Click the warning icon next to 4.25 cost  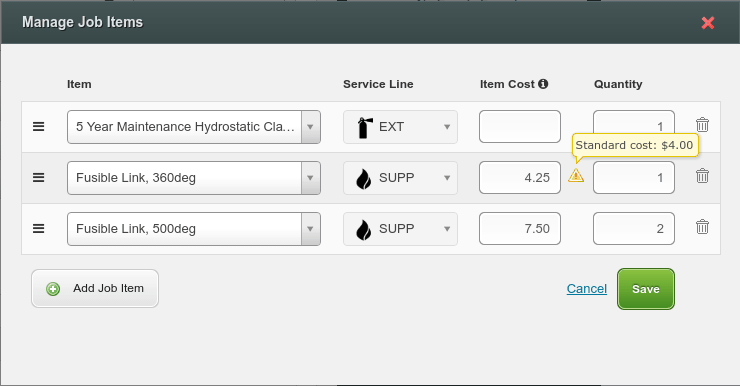tap(576, 176)
